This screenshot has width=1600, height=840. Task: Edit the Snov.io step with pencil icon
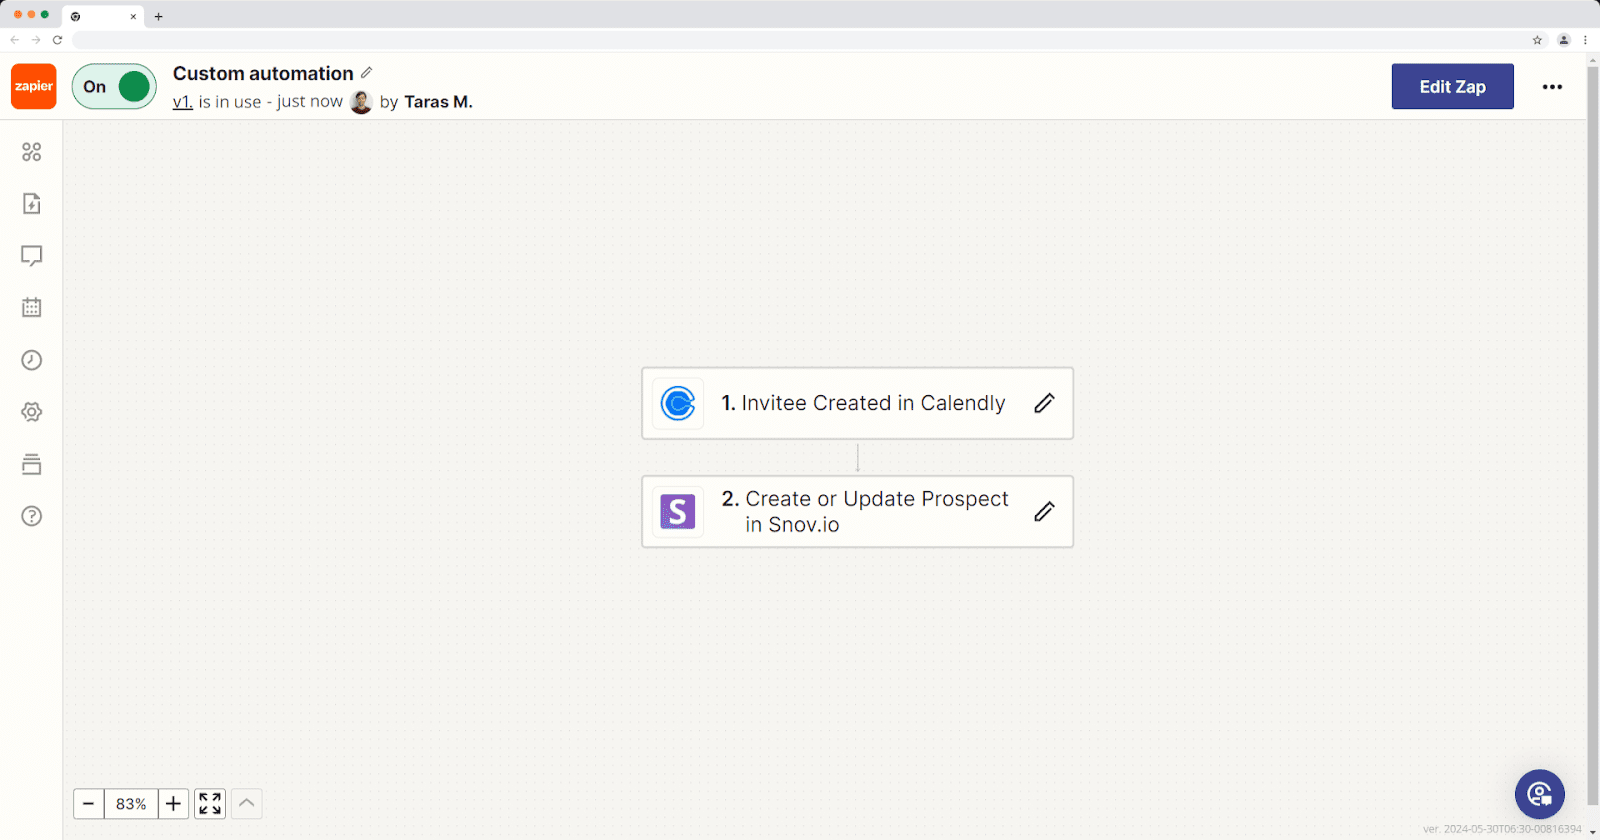click(x=1044, y=512)
